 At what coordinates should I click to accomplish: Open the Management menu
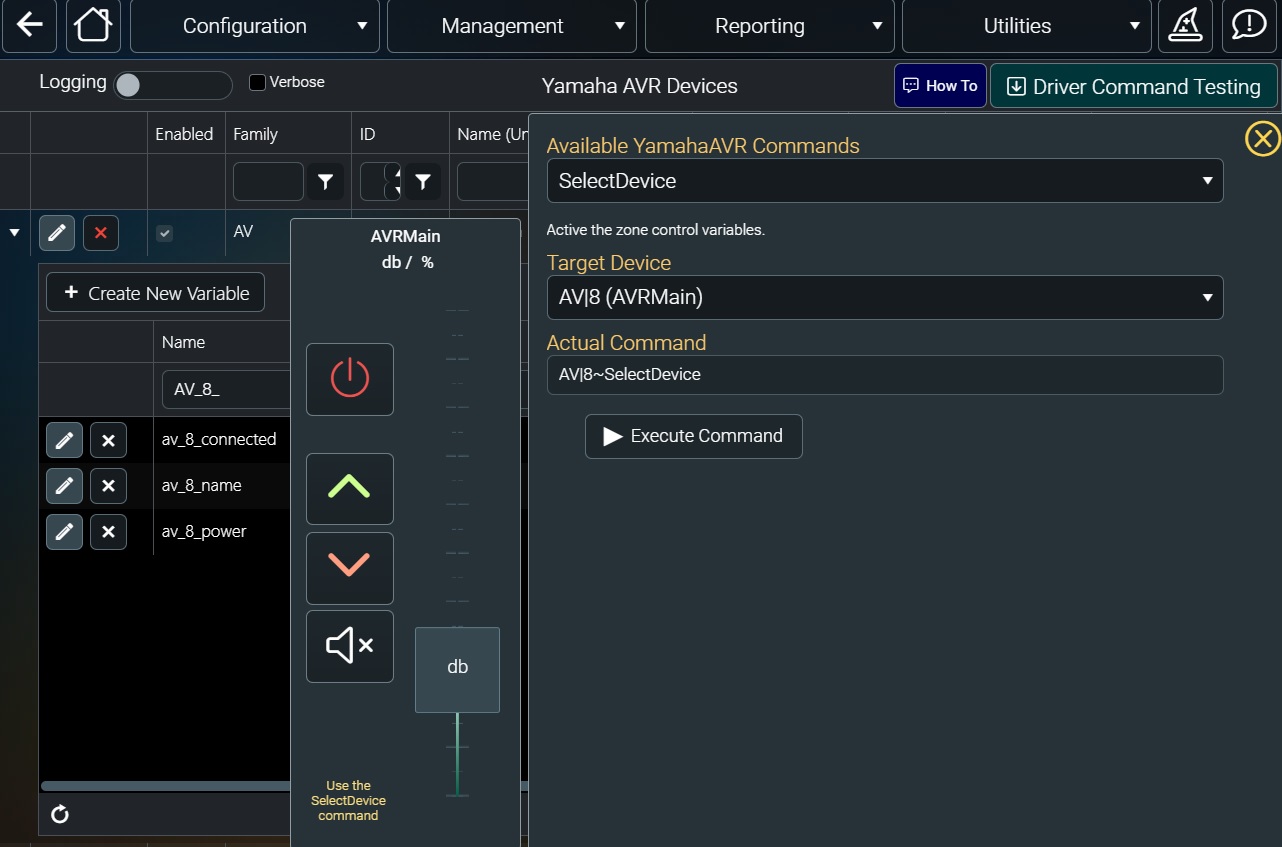click(x=512, y=26)
